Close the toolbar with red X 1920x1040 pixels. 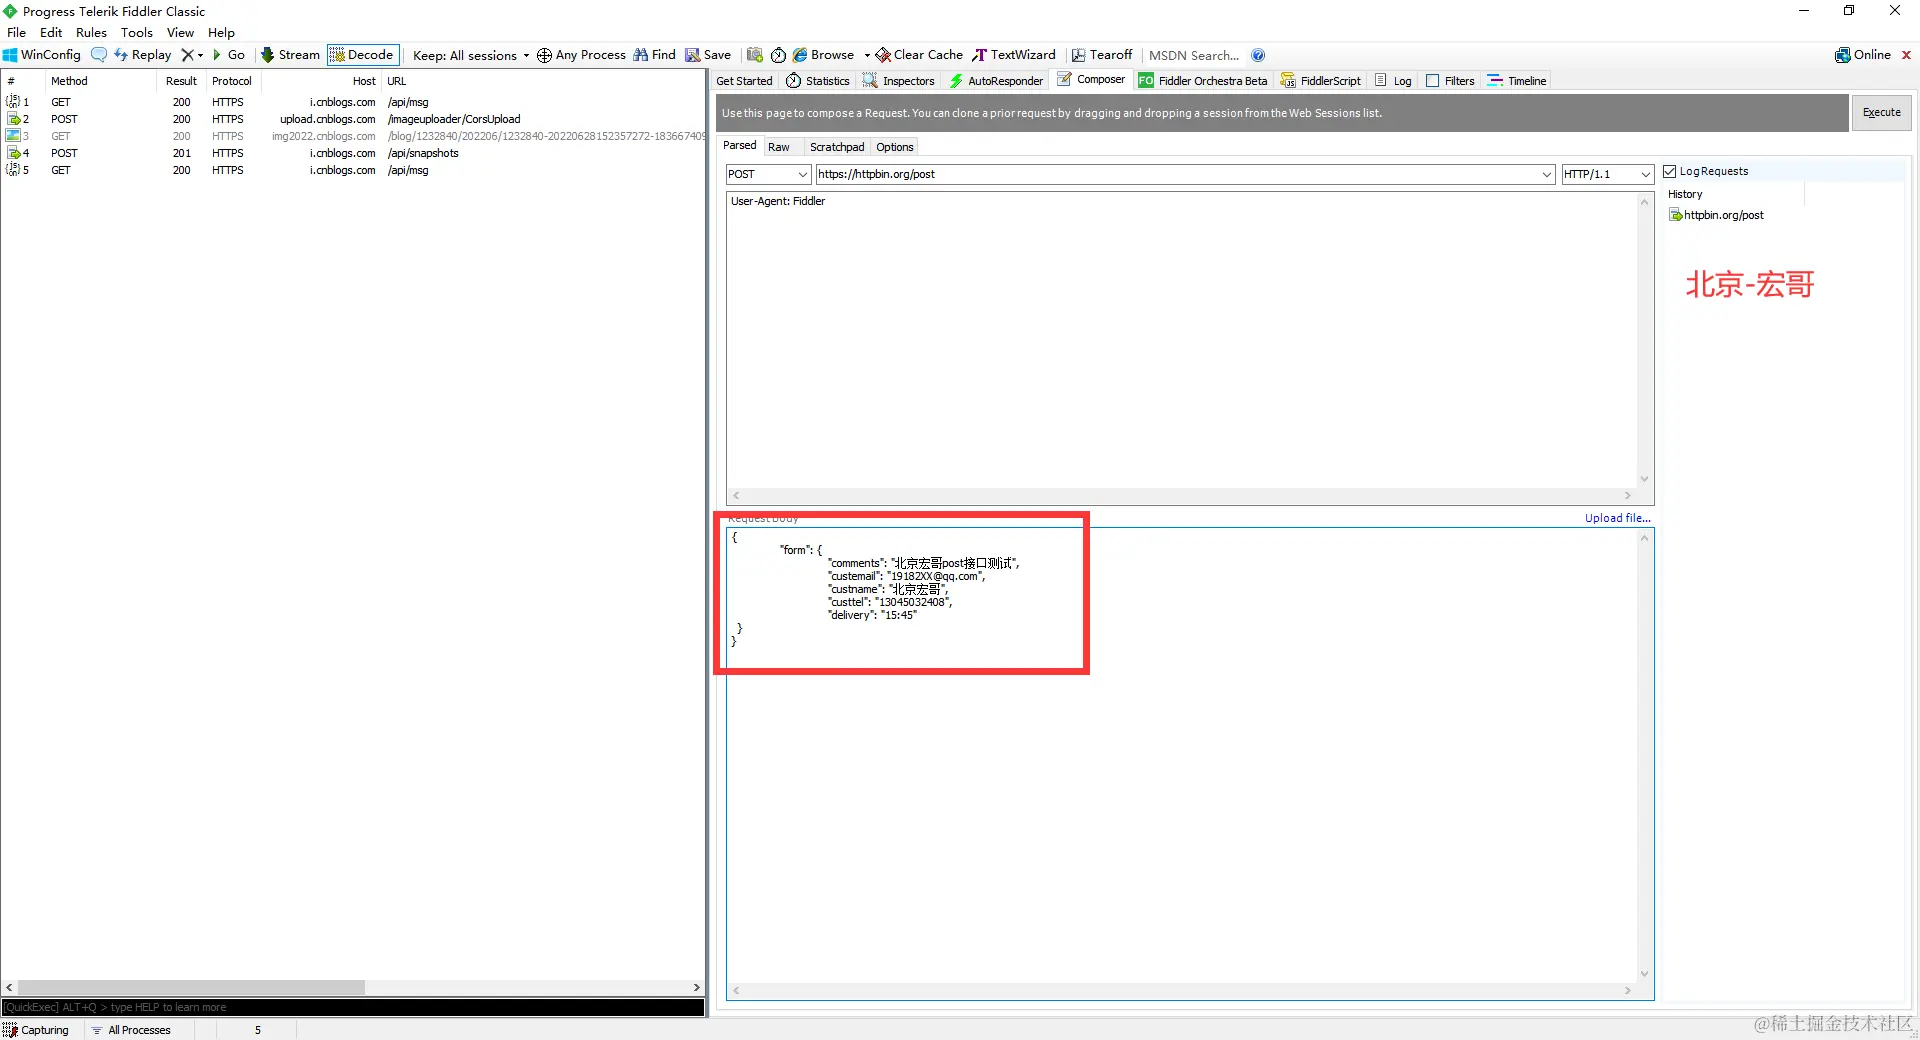[x=1906, y=55]
